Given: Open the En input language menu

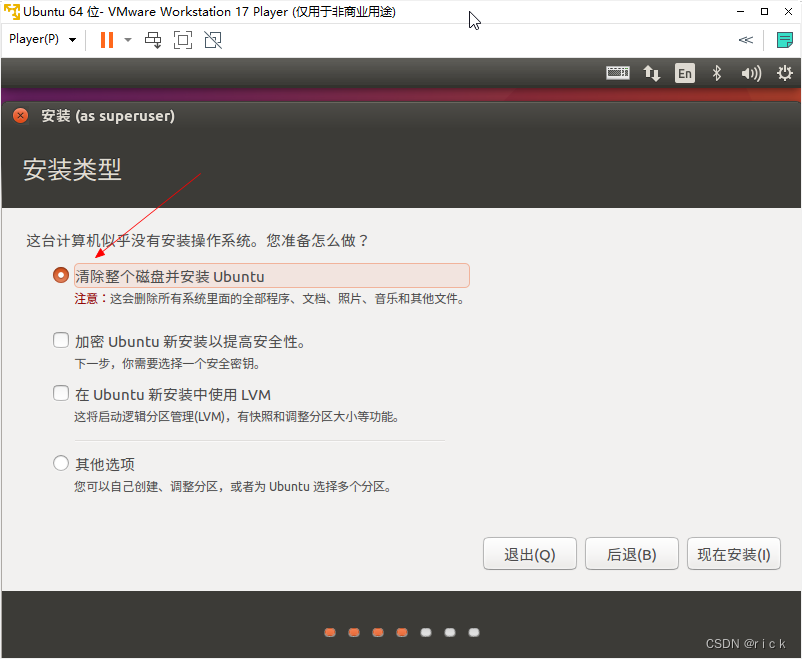Looking at the screenshot, I should 685,72.
